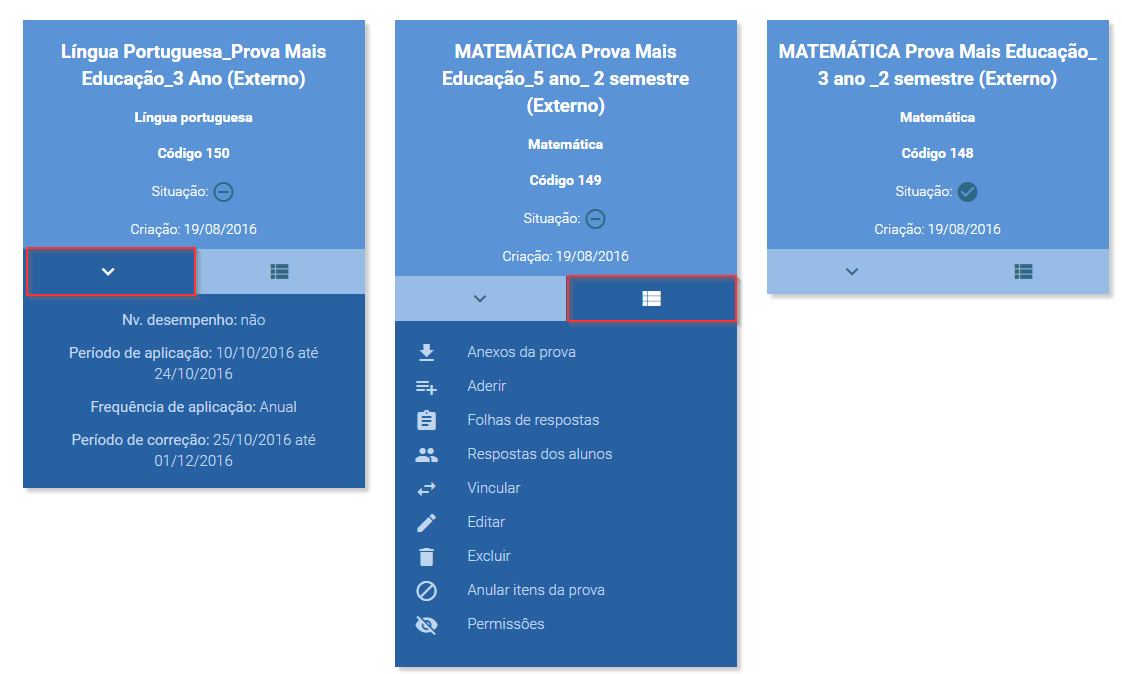The width and height of the screenshot is (1122, 674).
Task: Open Permissões option
Action: click(506, 624)
